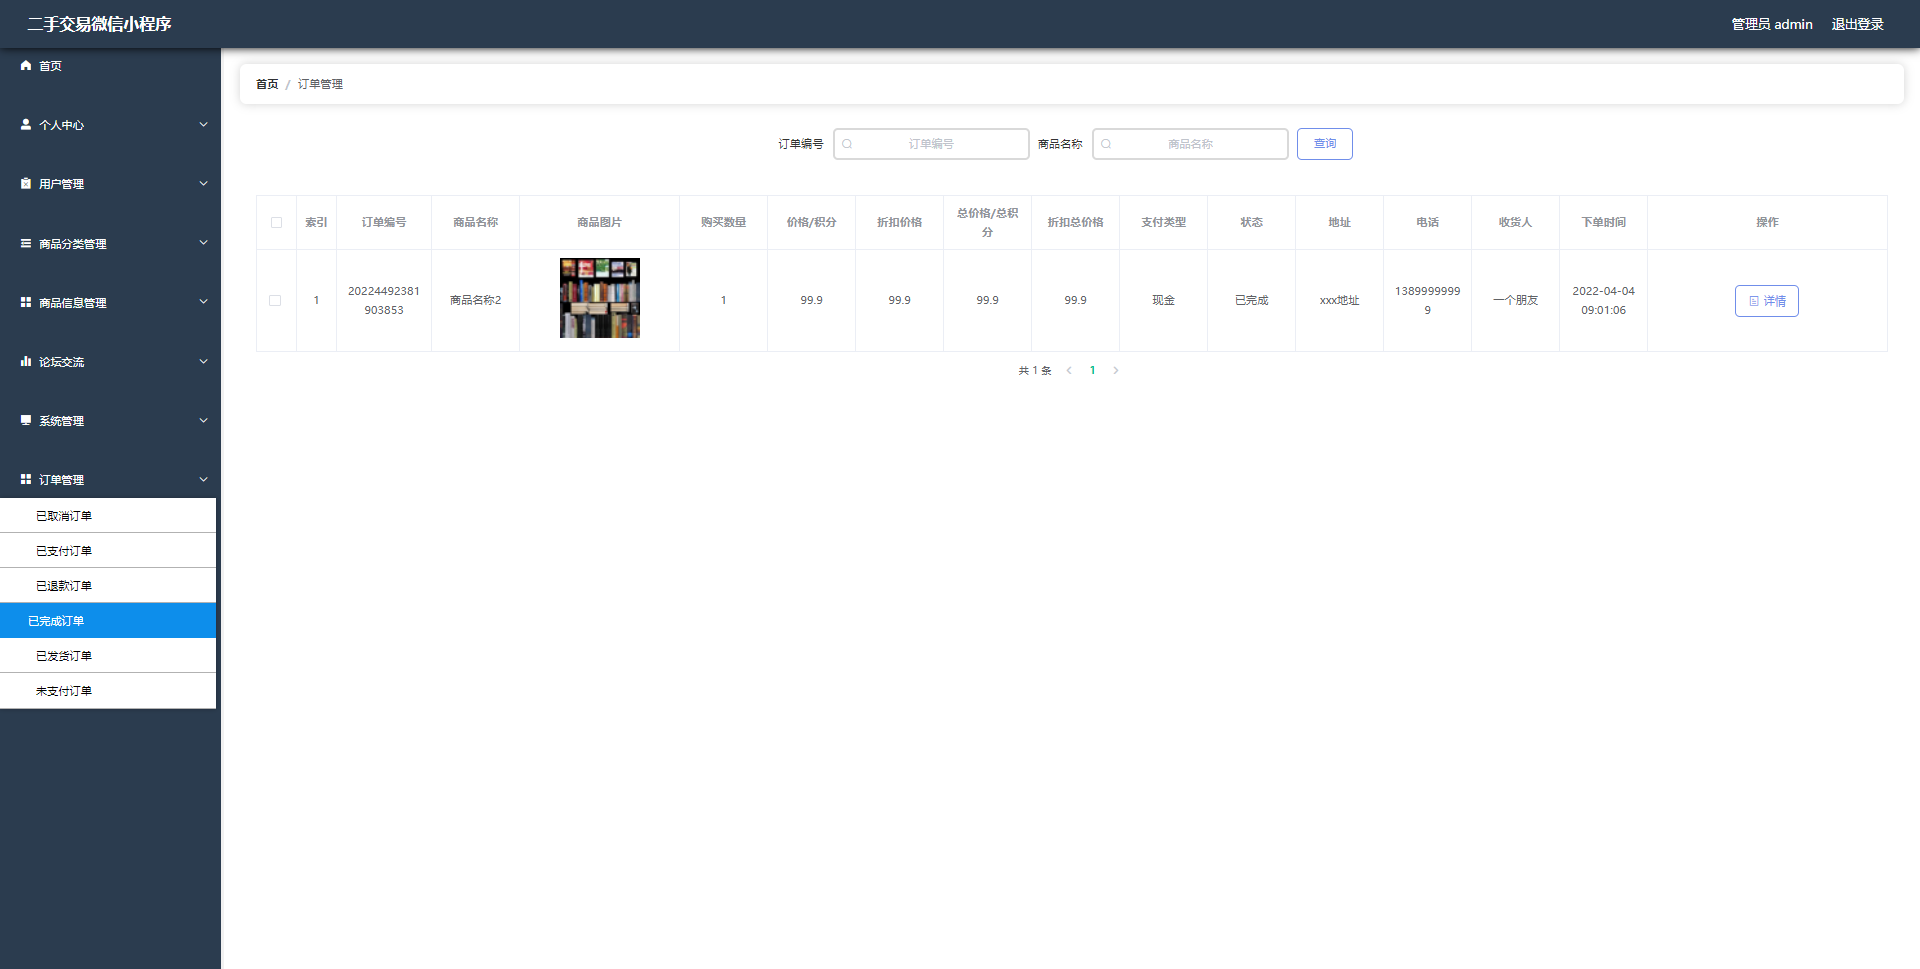Image resolution: width=1920 pixels, height=969 pixels.
Task: Click the bookshelf product thumbnail
Action: point(600,298)
